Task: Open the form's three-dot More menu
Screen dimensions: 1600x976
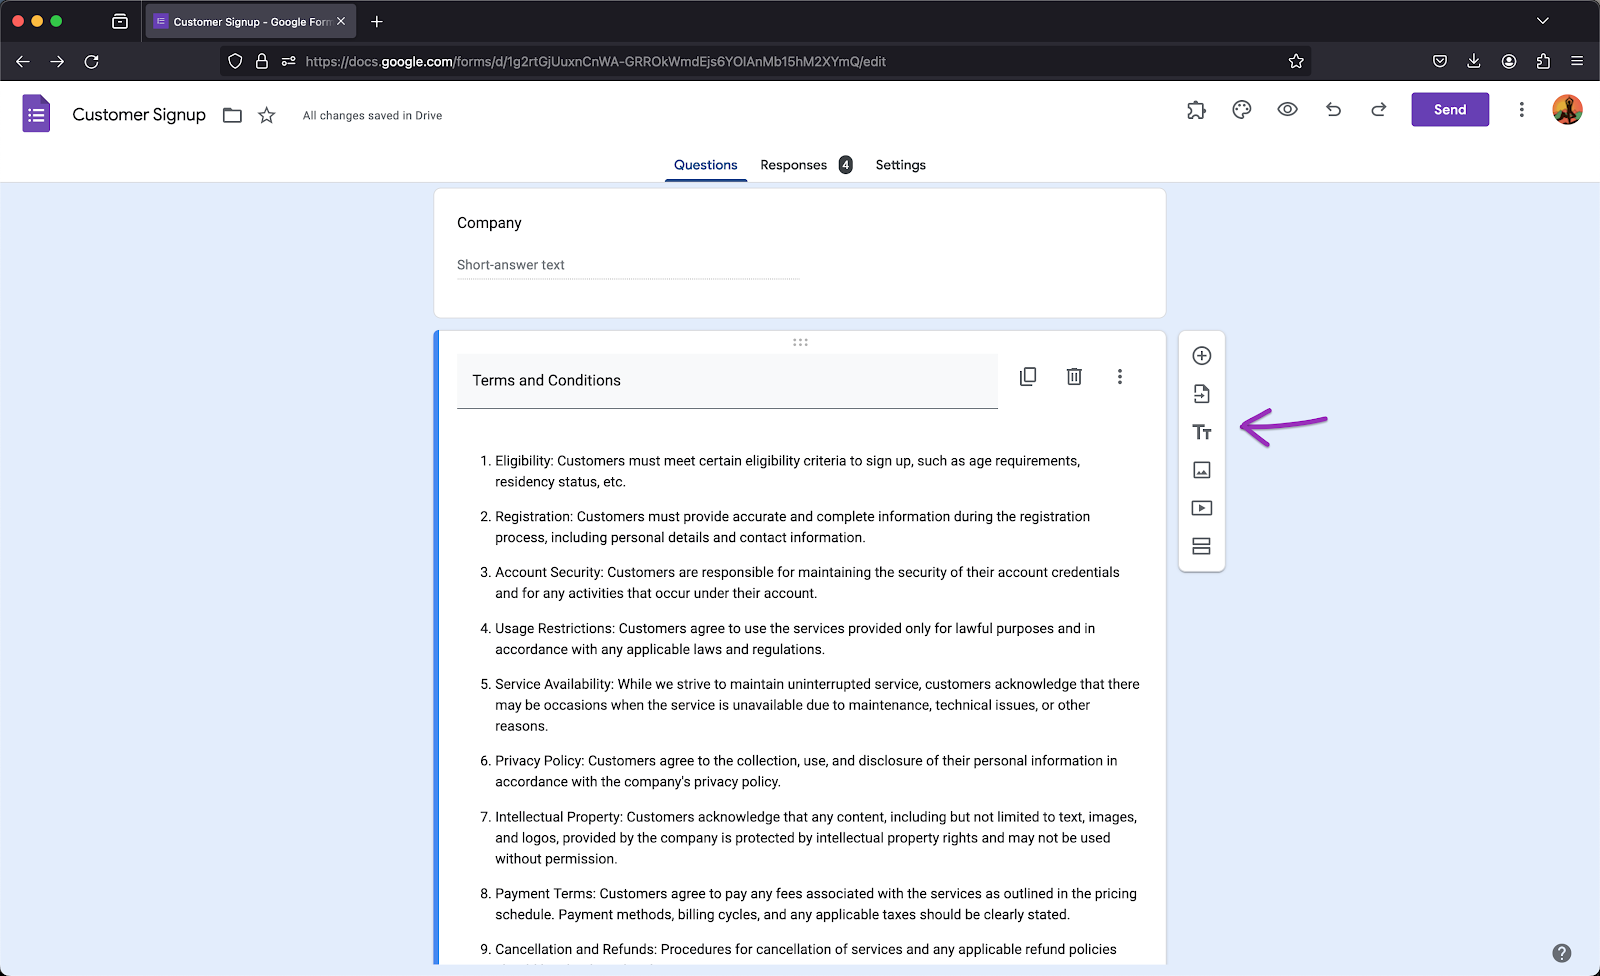Action: click(x=1521, y=110)
